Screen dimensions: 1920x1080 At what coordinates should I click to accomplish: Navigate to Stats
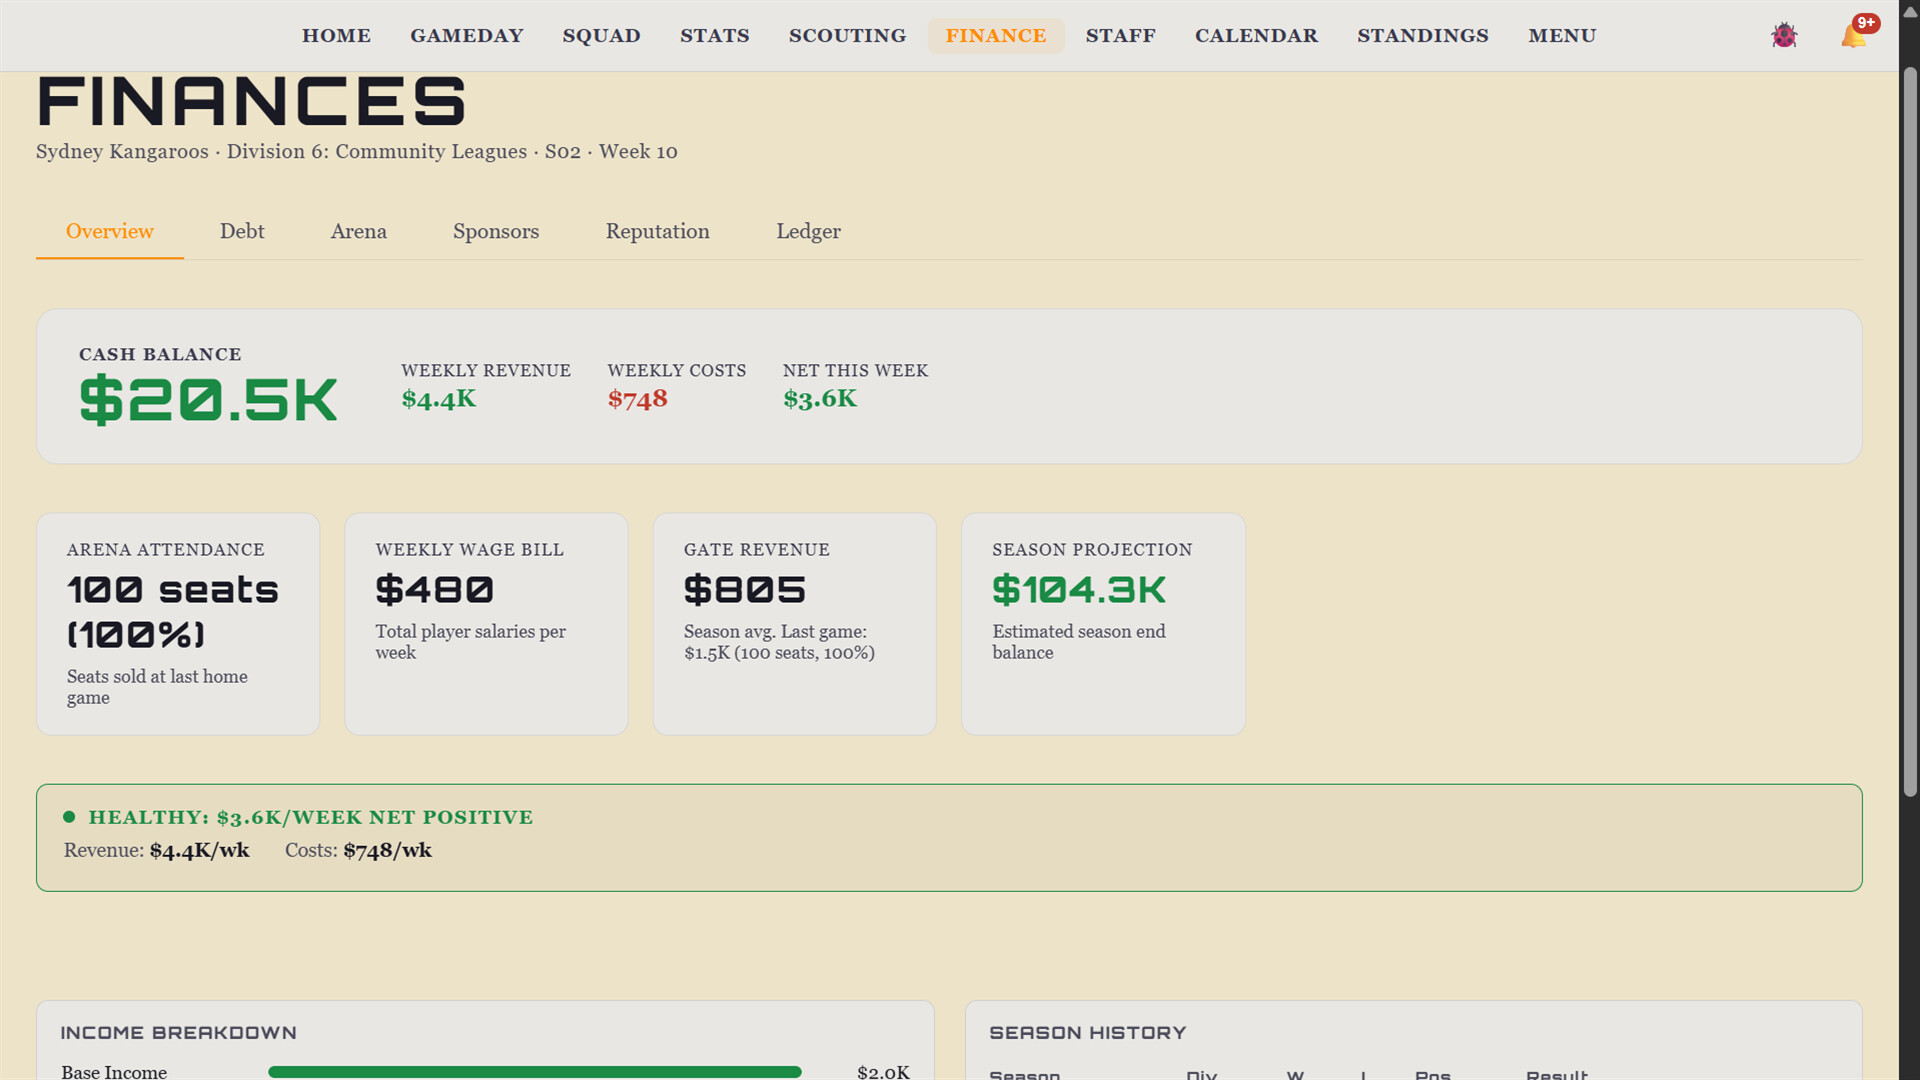click(x=714, y=36)
